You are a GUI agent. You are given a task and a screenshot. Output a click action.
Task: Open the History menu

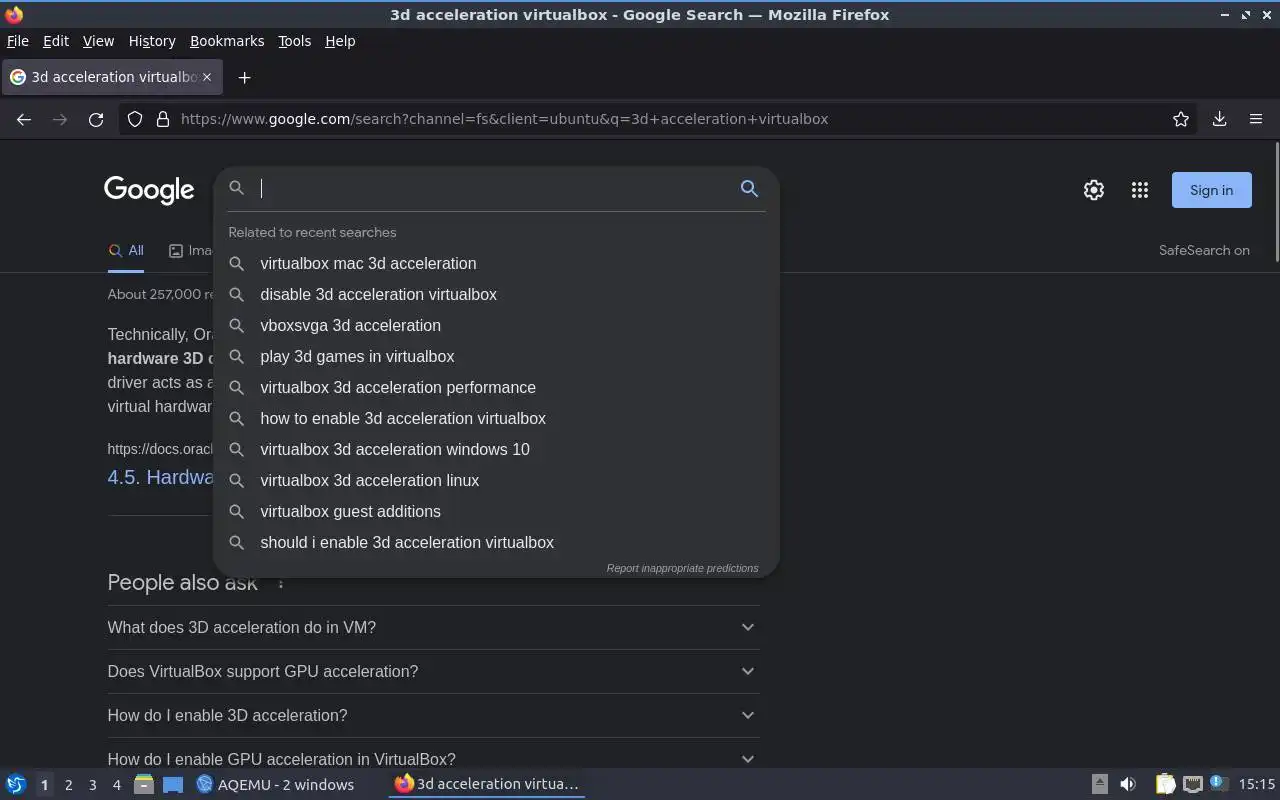click(x=152, y=41)
